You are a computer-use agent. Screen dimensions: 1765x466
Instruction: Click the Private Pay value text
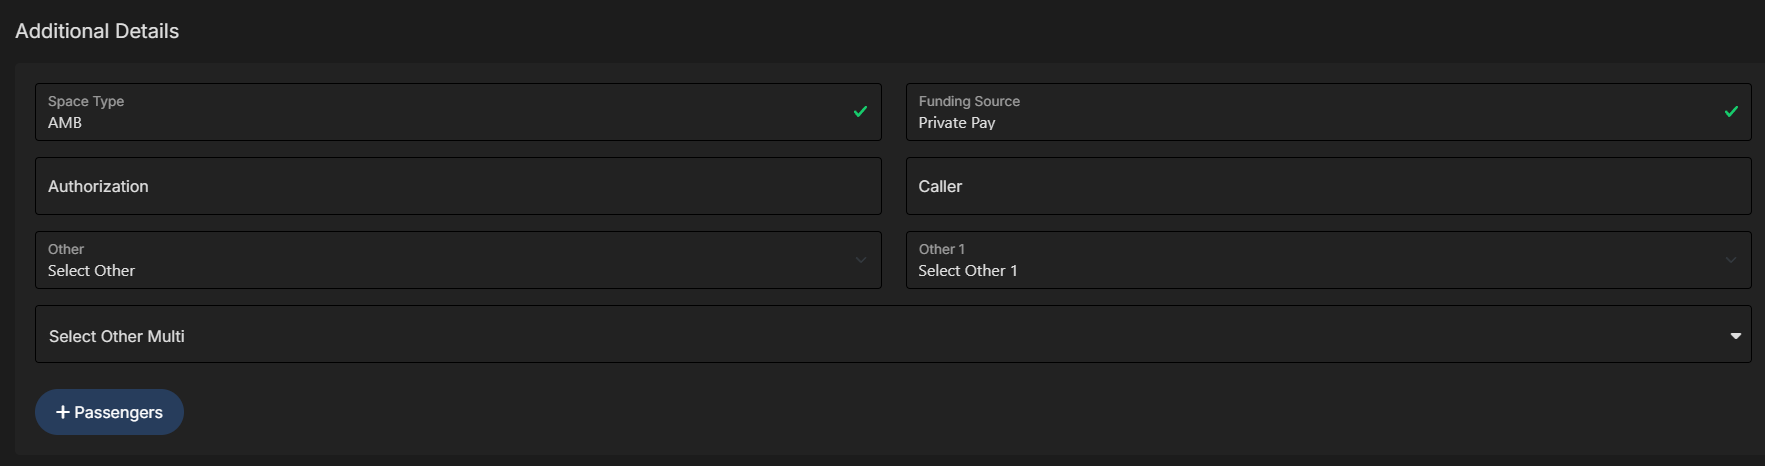click(x=957, y=122)
